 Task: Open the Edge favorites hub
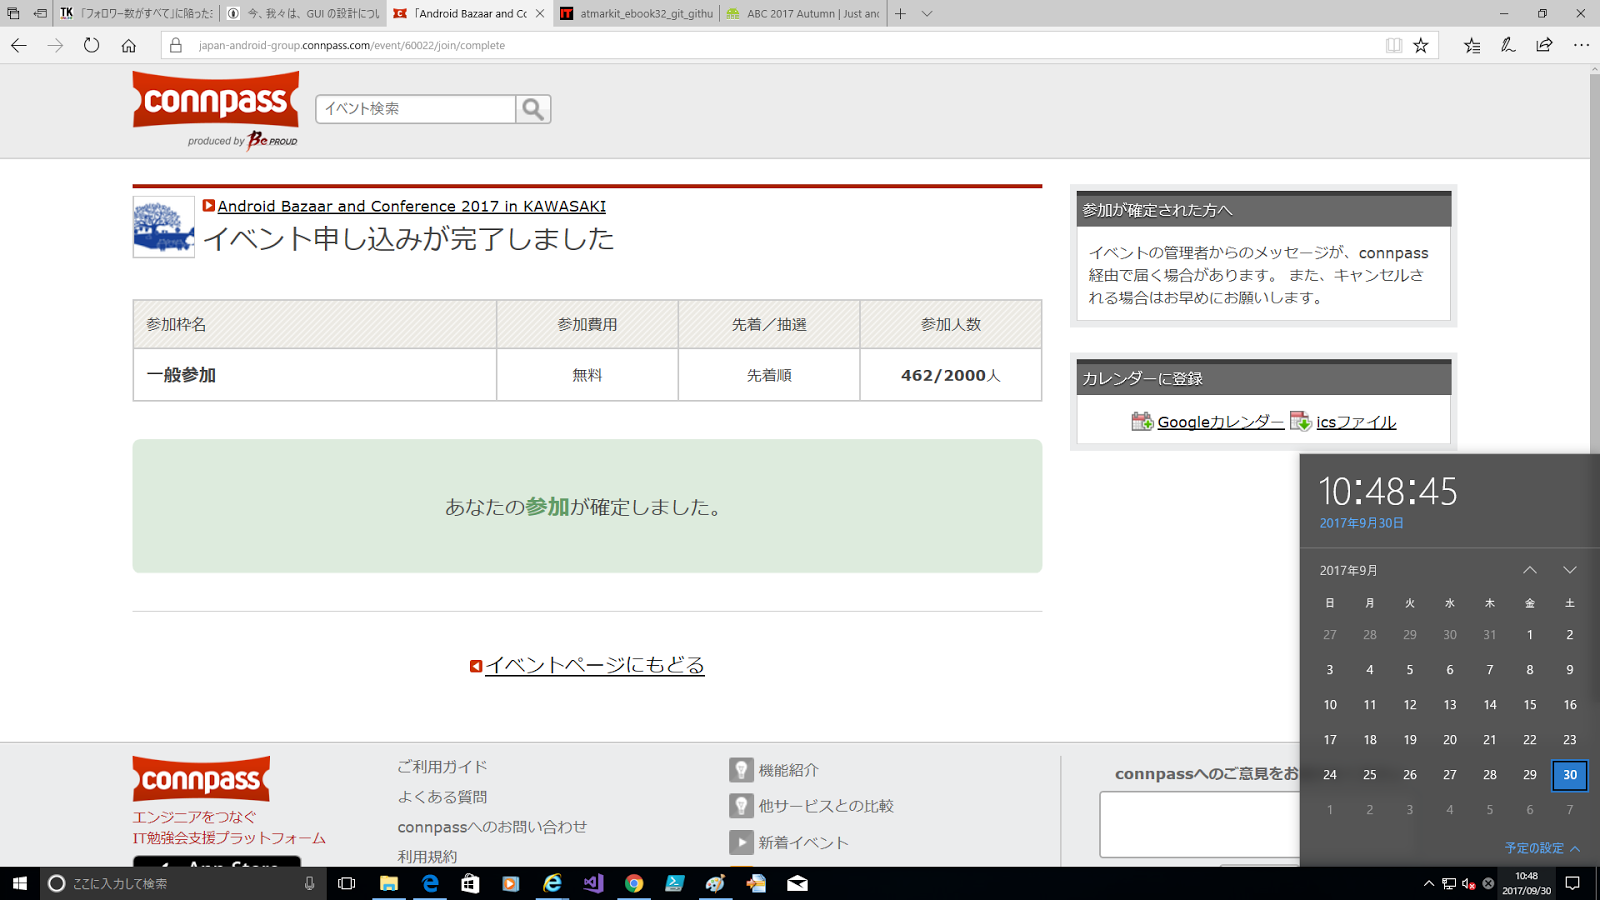click(1472, 45)
